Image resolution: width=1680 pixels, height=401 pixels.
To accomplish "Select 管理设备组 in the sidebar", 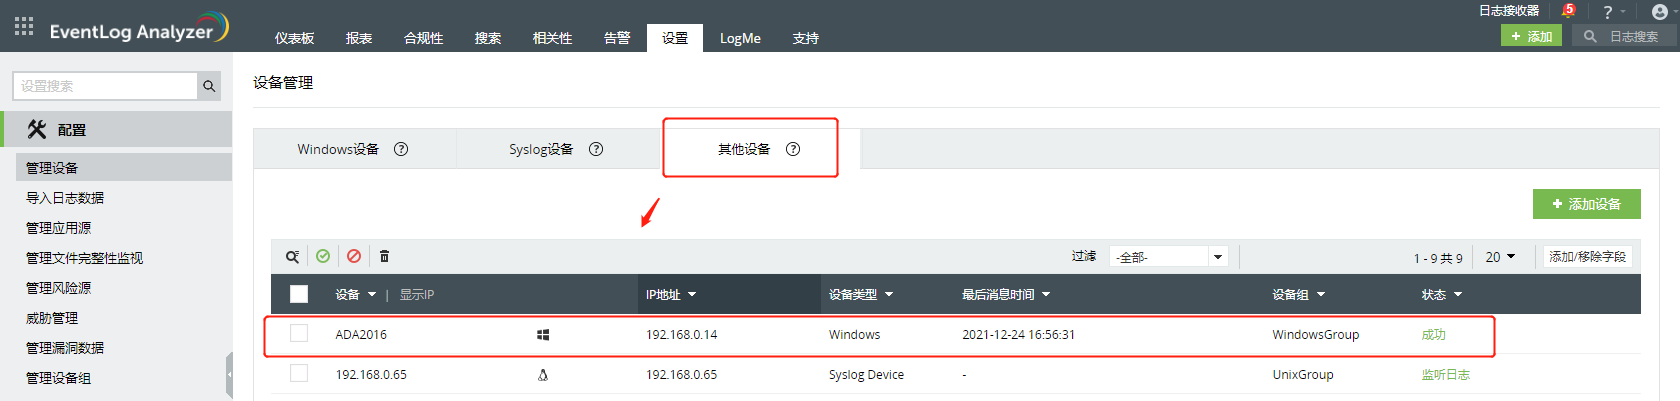I will pos(58,378).
